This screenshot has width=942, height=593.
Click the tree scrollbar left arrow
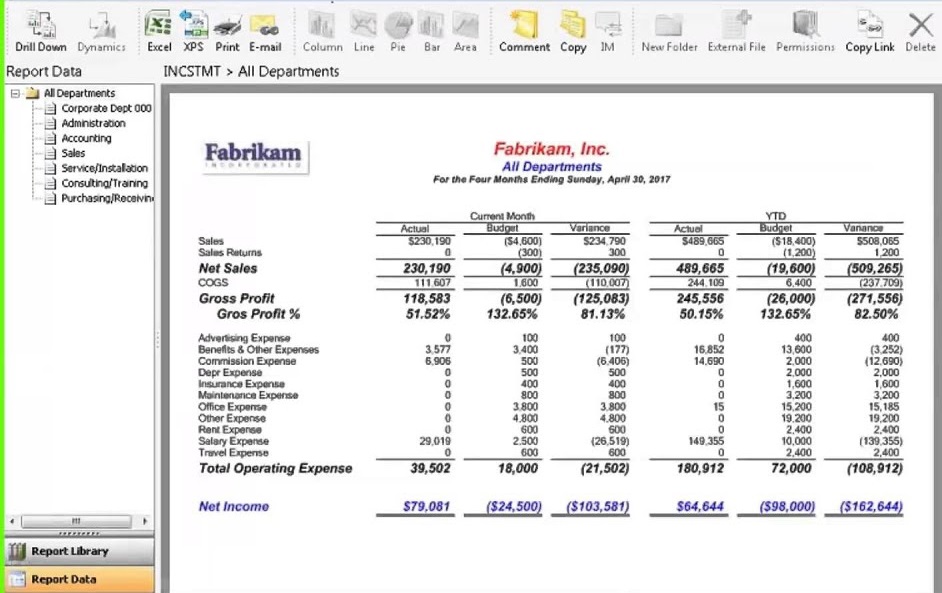[x=12, y=521]
